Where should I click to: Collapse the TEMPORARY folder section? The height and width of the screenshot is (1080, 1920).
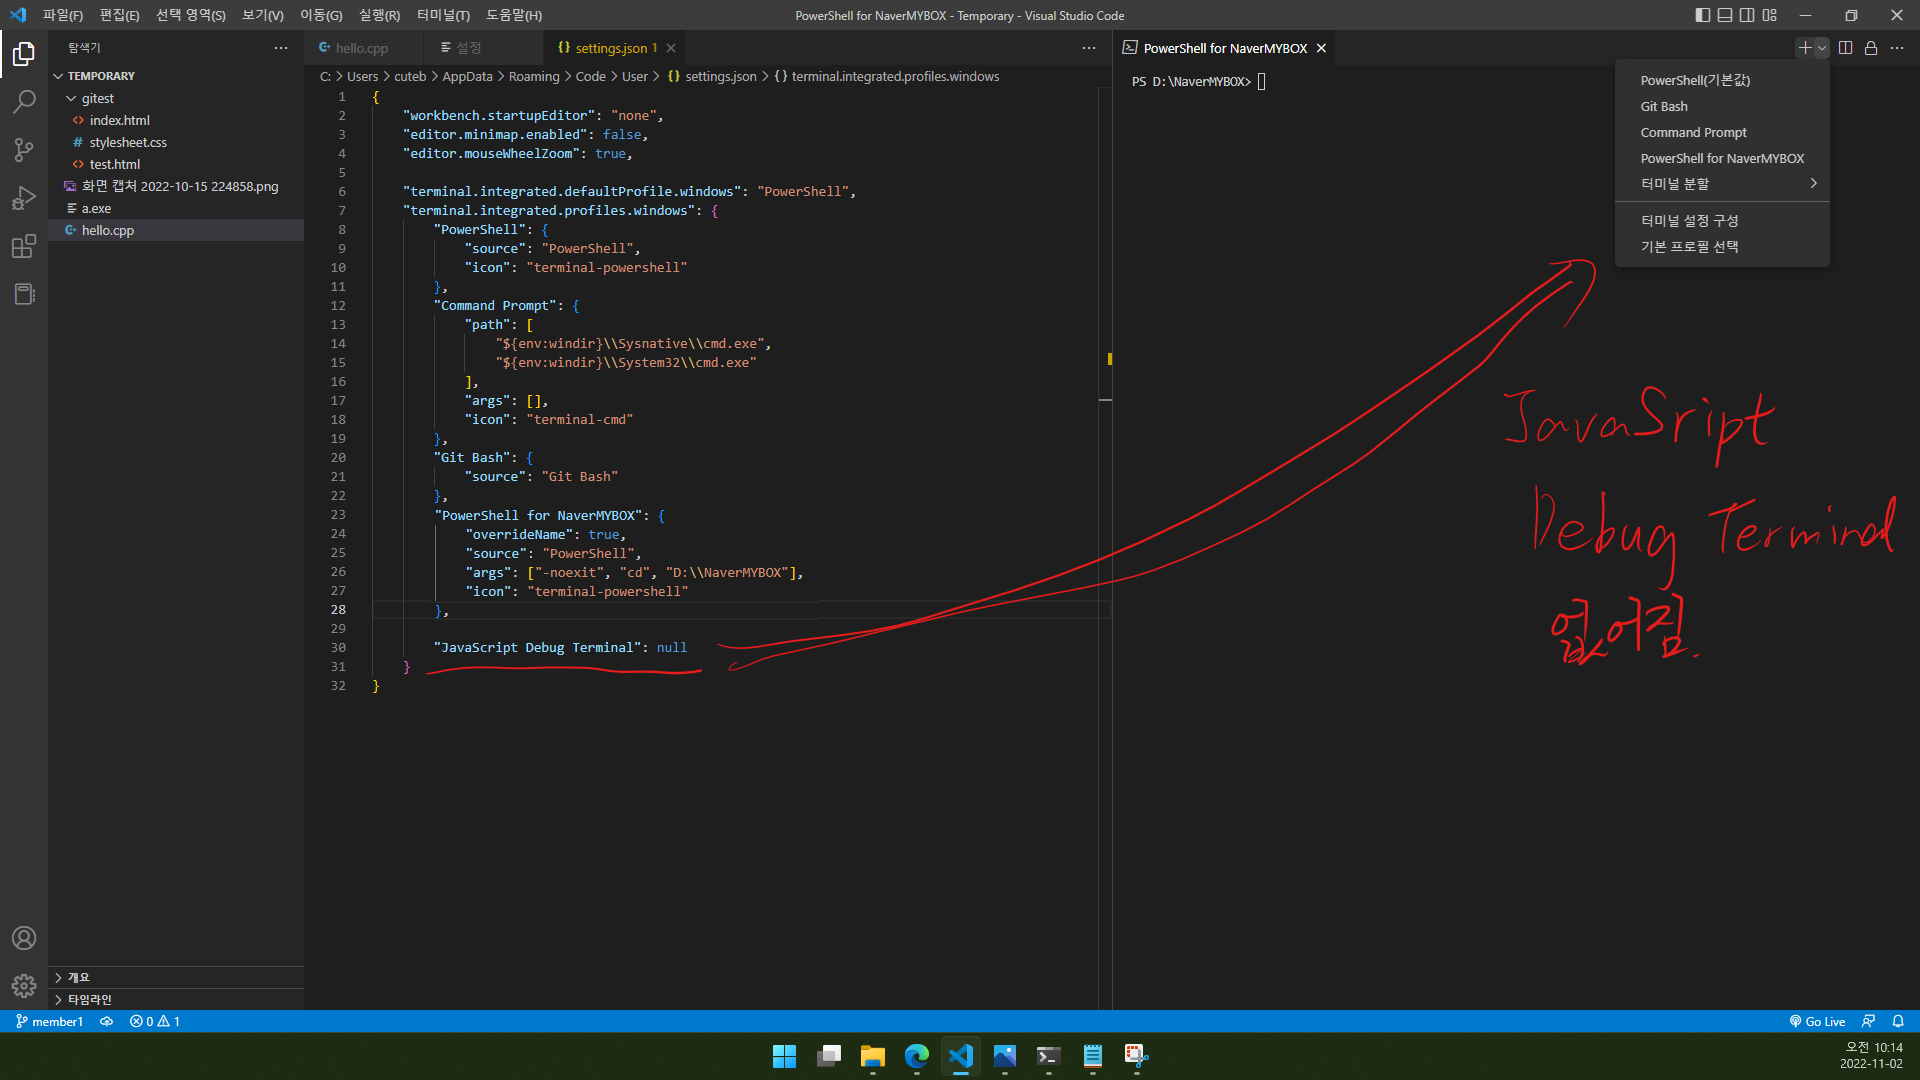pos(176,76)
